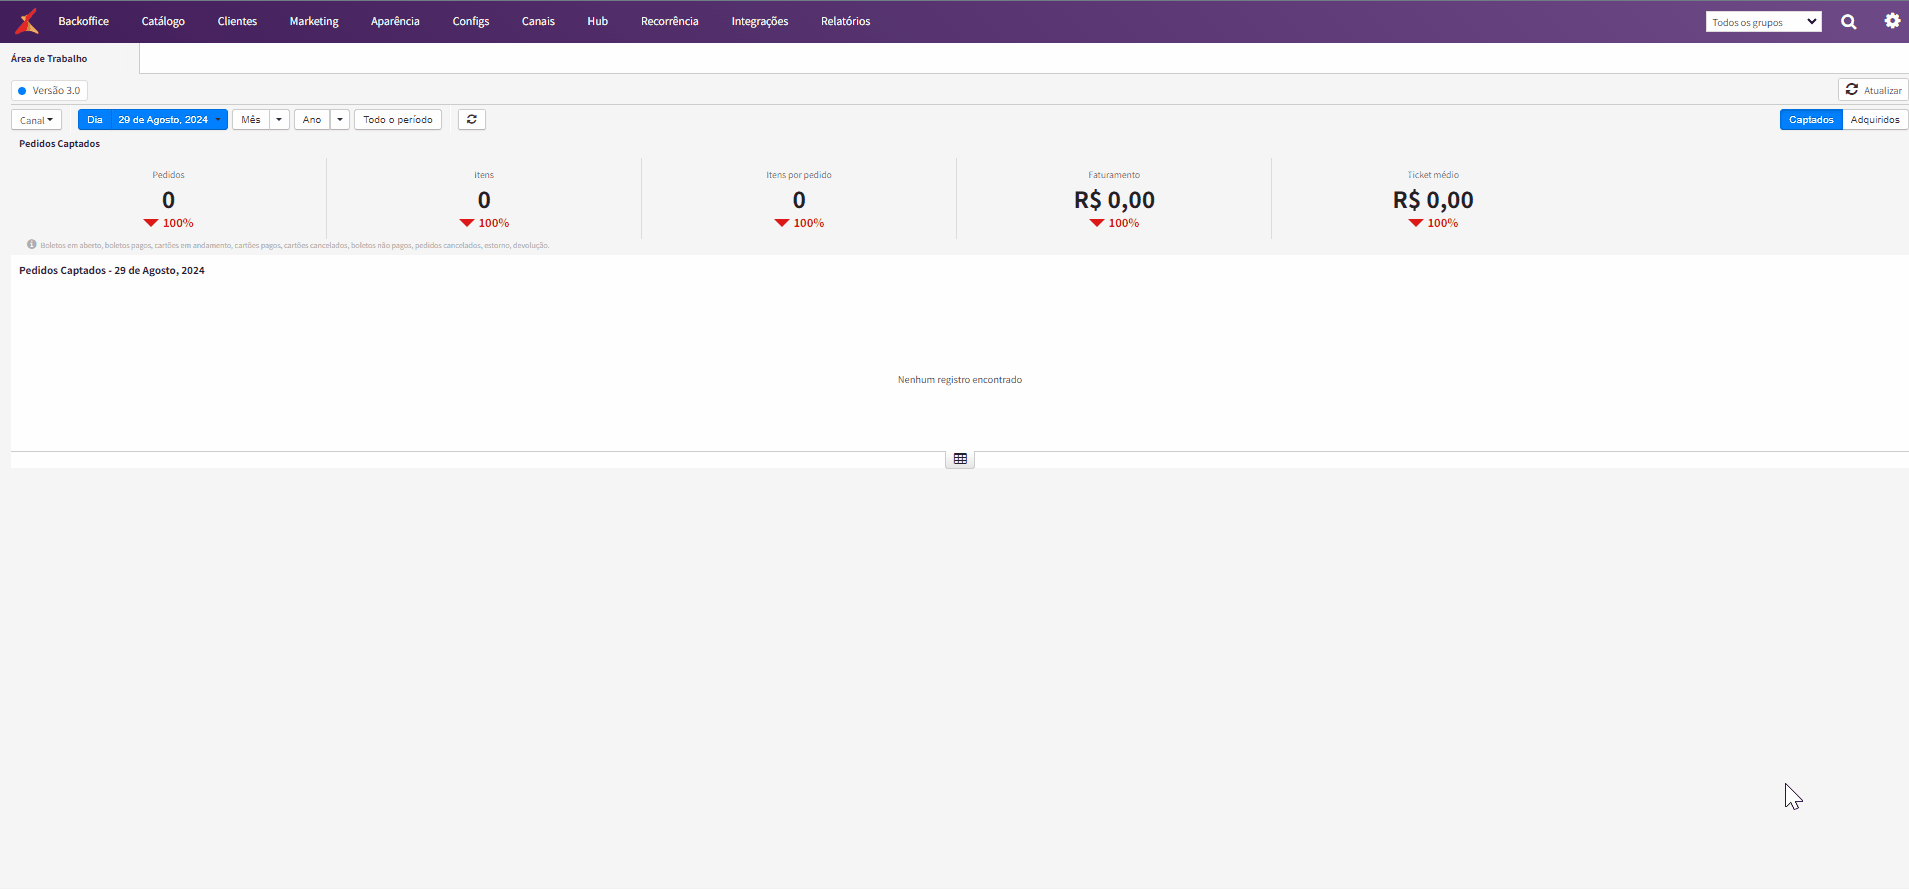
Task: Select the Mês period button
Action: (251, 120)
